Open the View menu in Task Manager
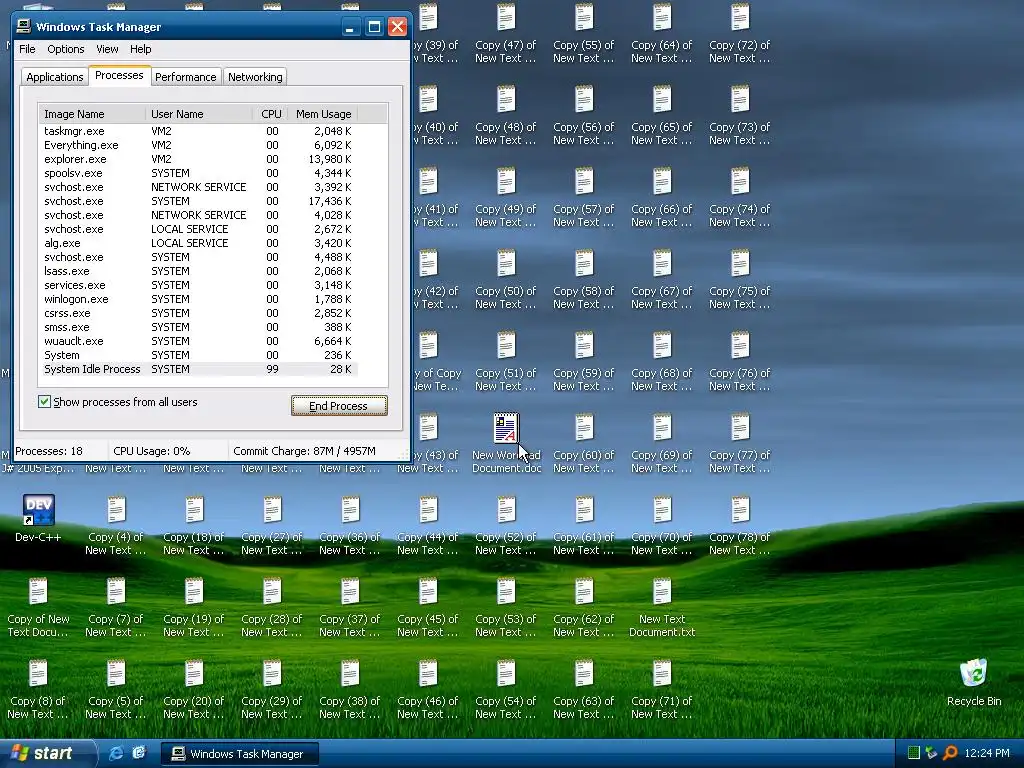Viewport: 1024px width, 768px height. tap(107, 49)
